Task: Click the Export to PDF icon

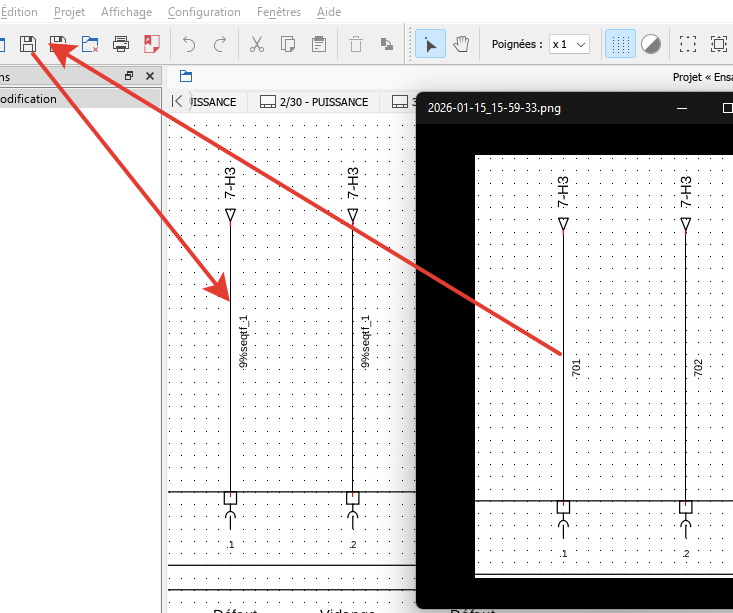Action: coord(151,44)
